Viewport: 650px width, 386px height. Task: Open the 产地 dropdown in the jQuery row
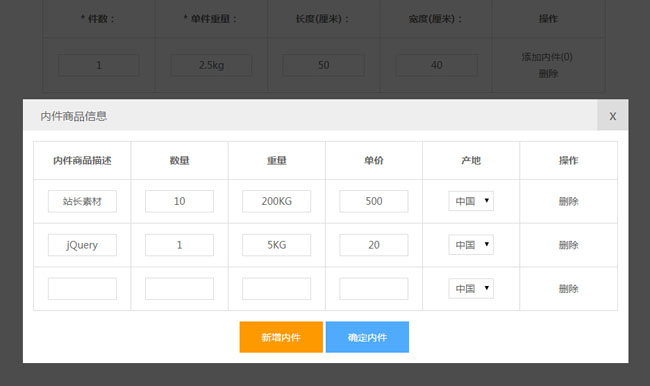pos(471,245)
